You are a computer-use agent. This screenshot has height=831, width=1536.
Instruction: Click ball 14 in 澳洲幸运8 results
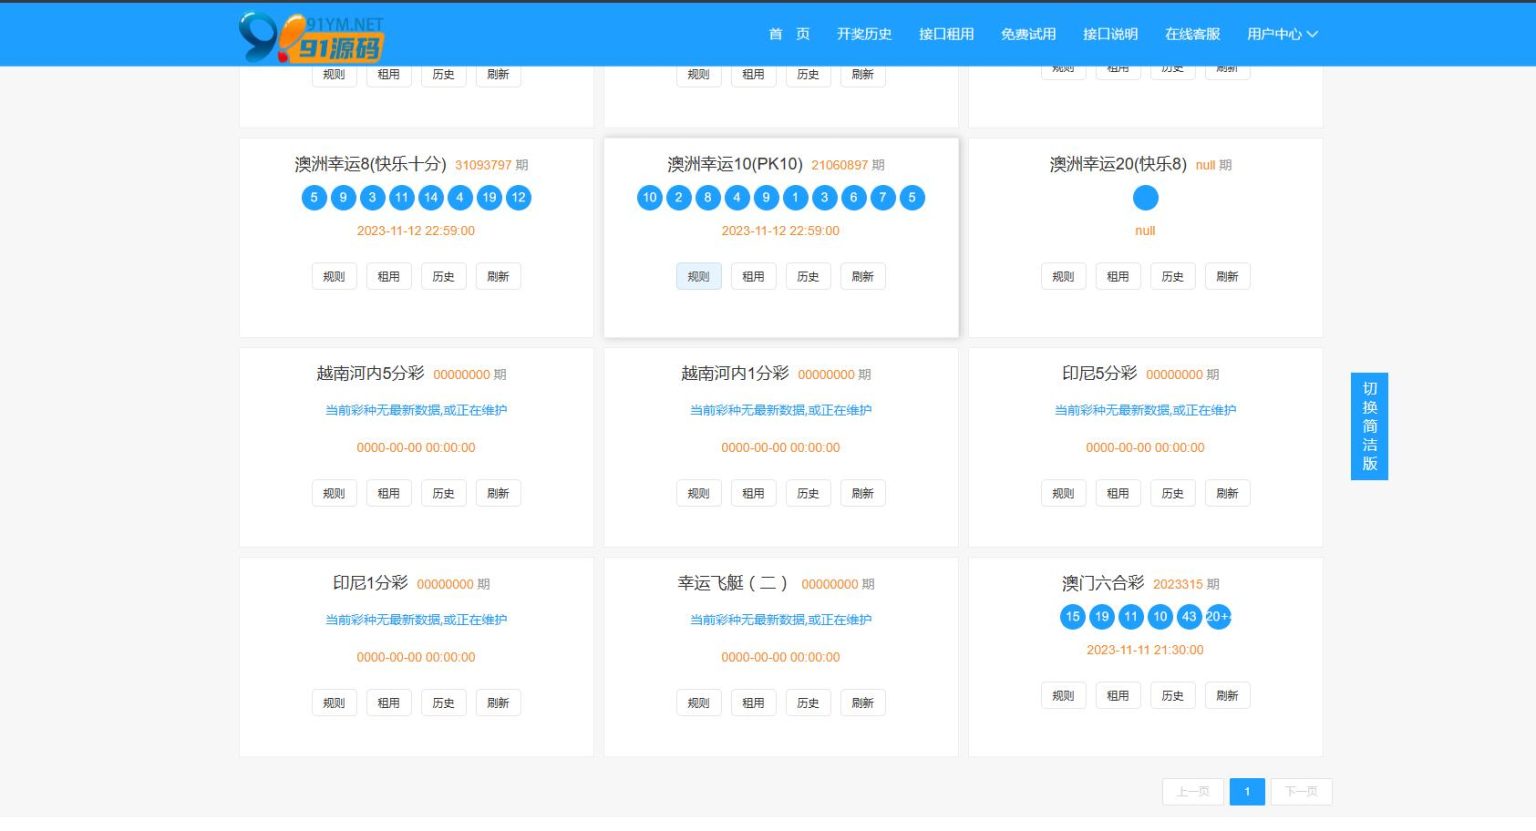(x=431, y=198)
